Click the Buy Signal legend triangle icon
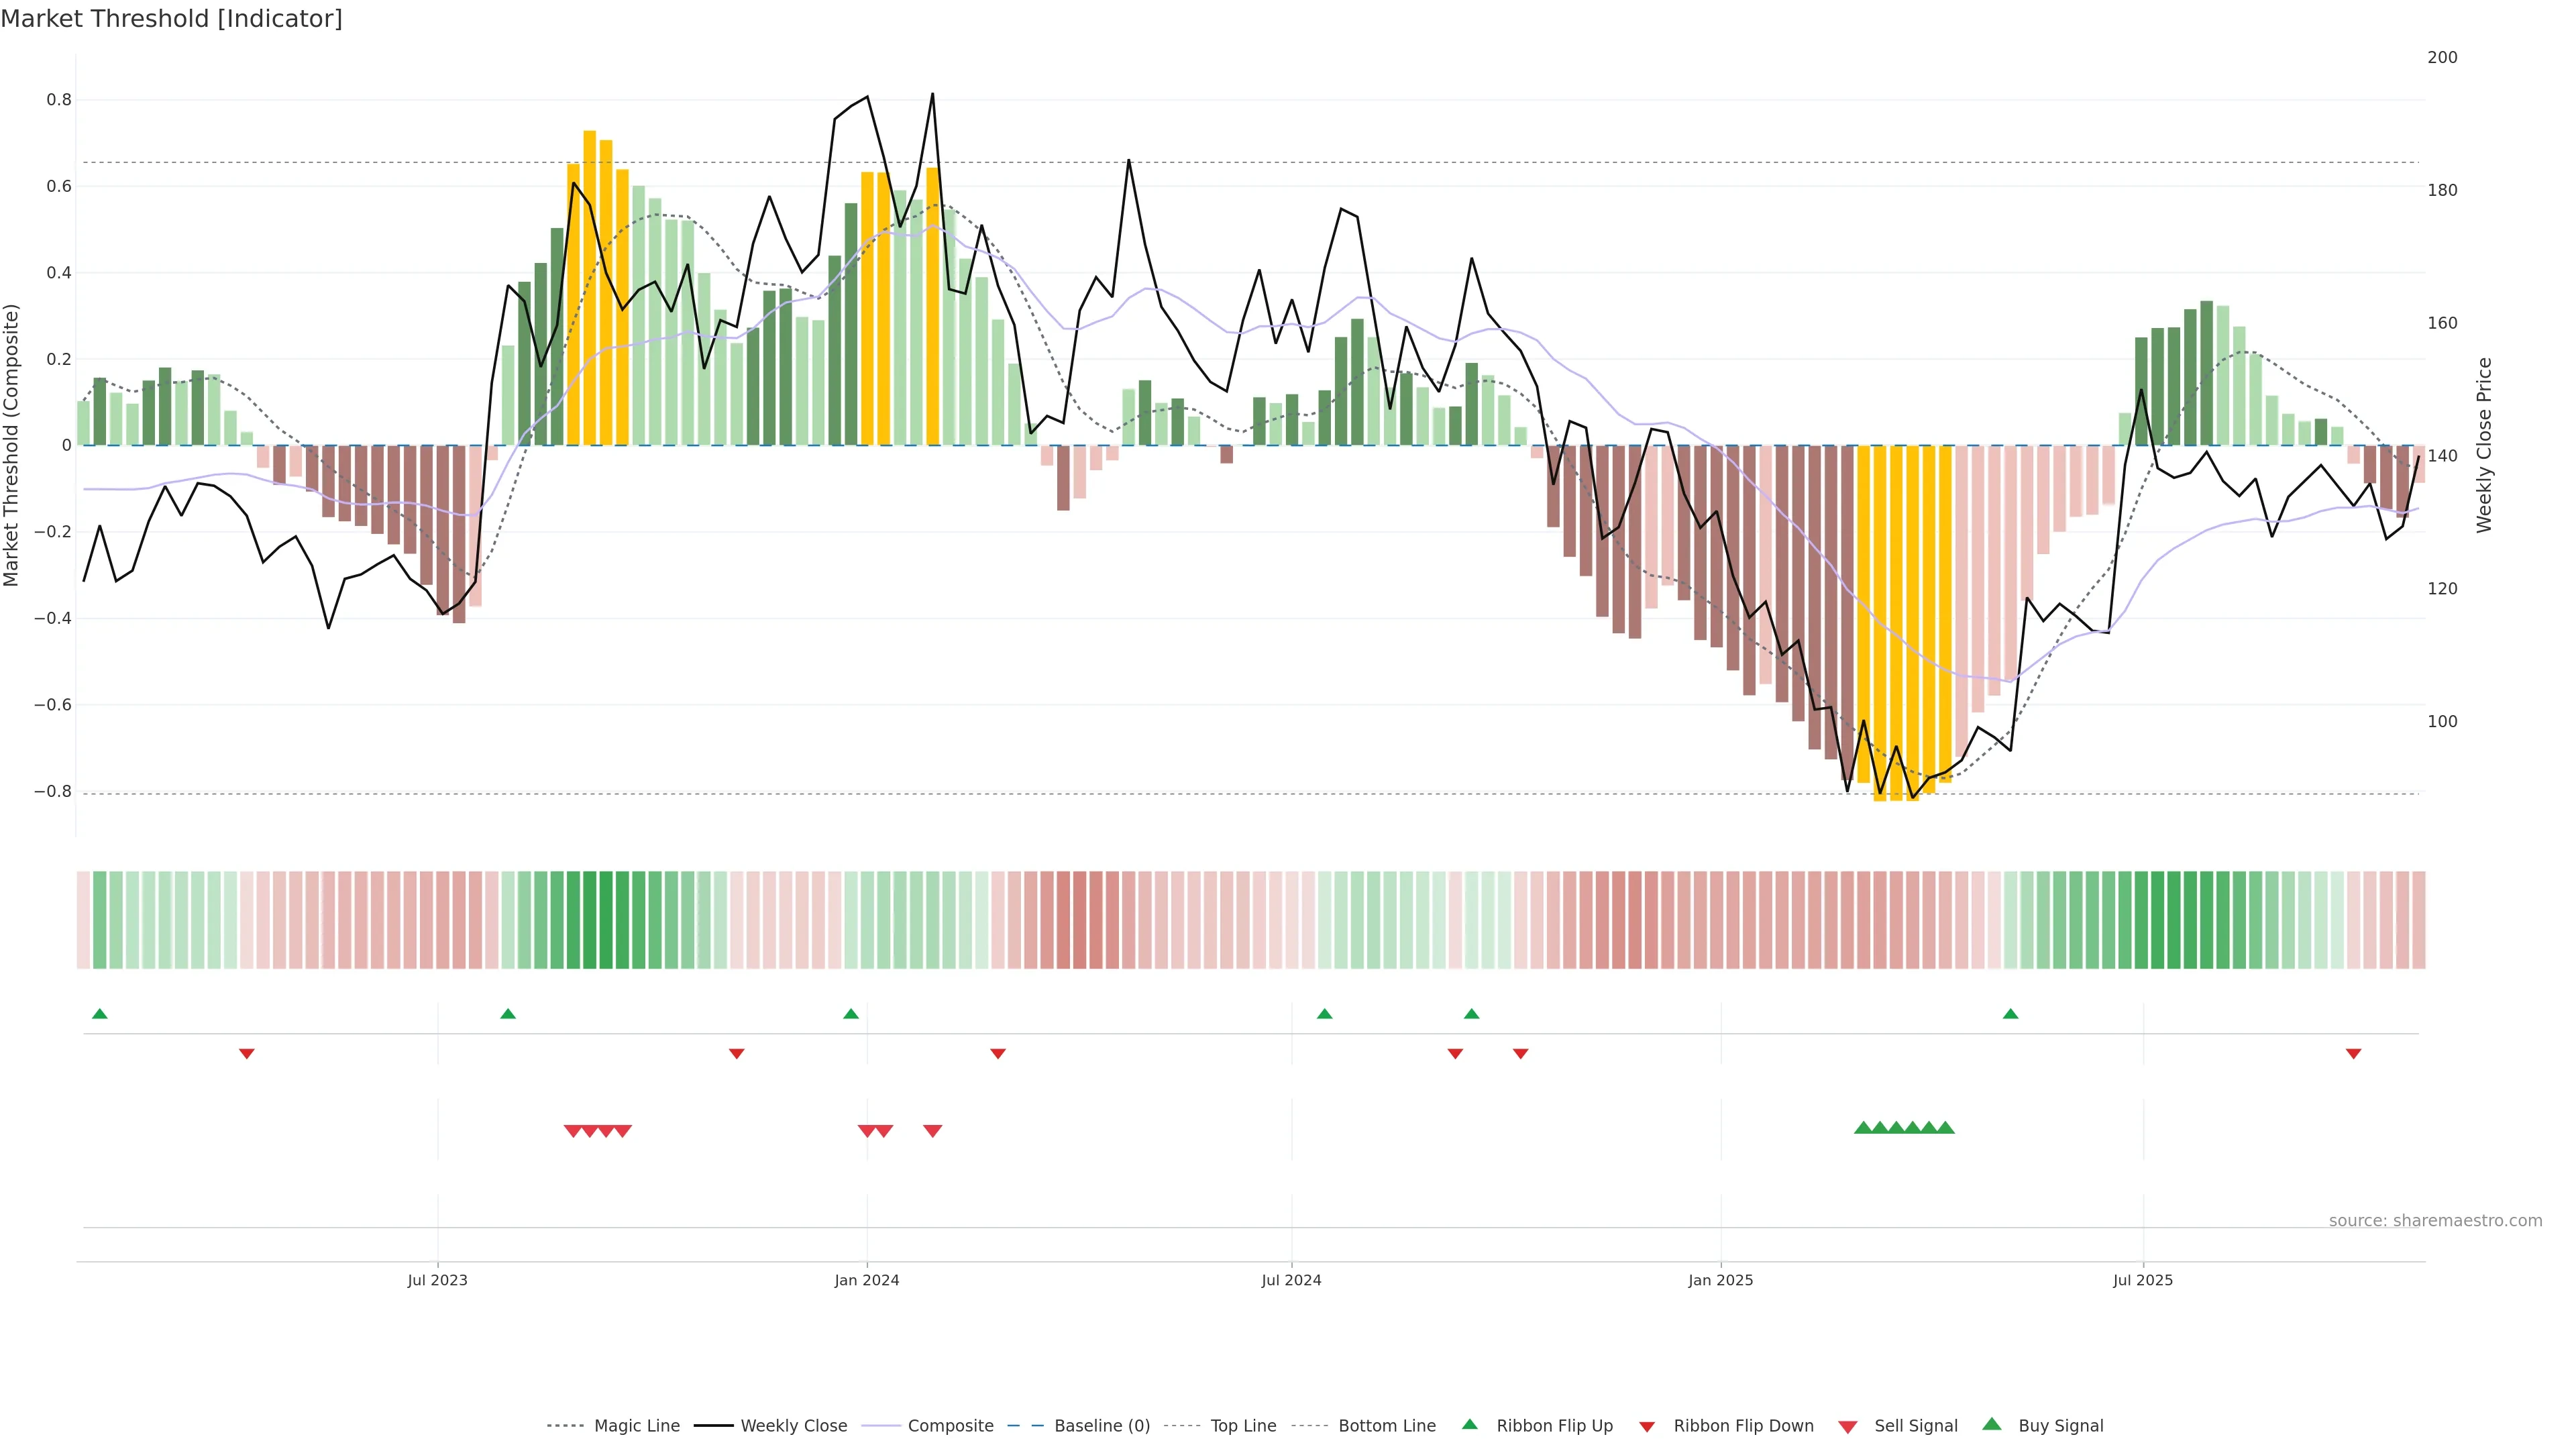The height and width of the screenshot is (1449, 2576). [x=1992, y=1424]
